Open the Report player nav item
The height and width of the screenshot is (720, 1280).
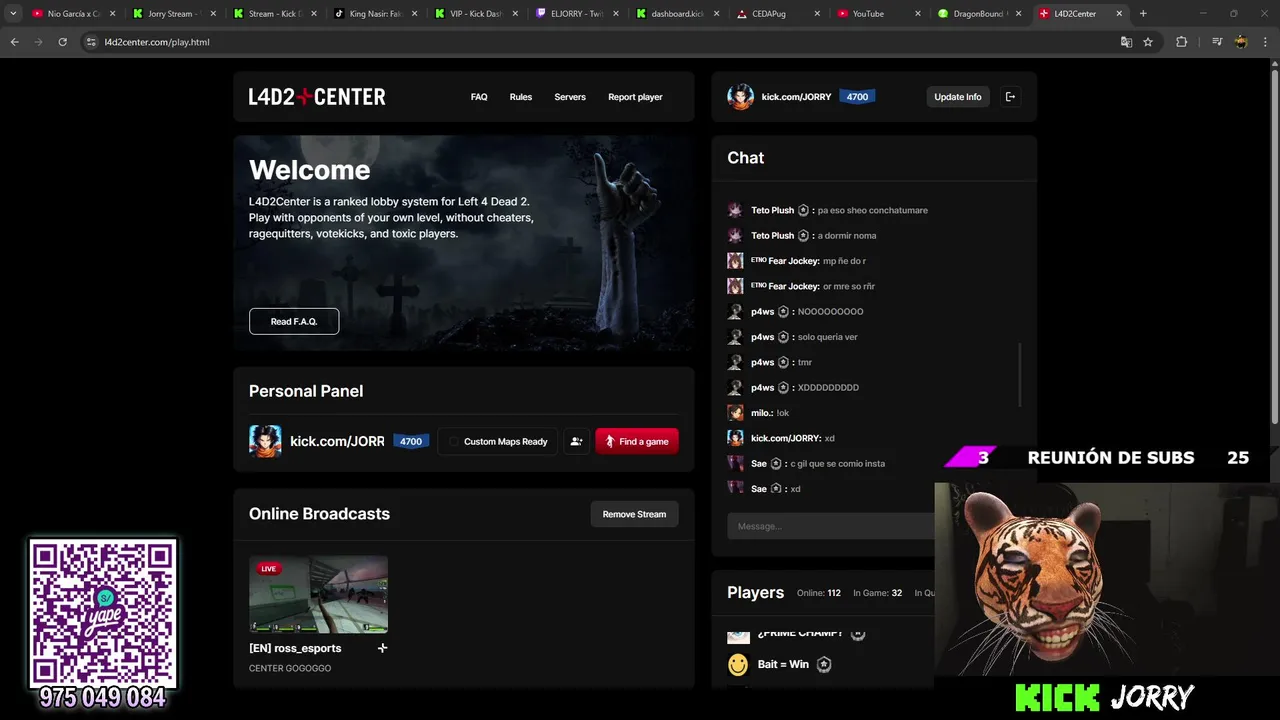pyautogui.click(x=635, y=97)
